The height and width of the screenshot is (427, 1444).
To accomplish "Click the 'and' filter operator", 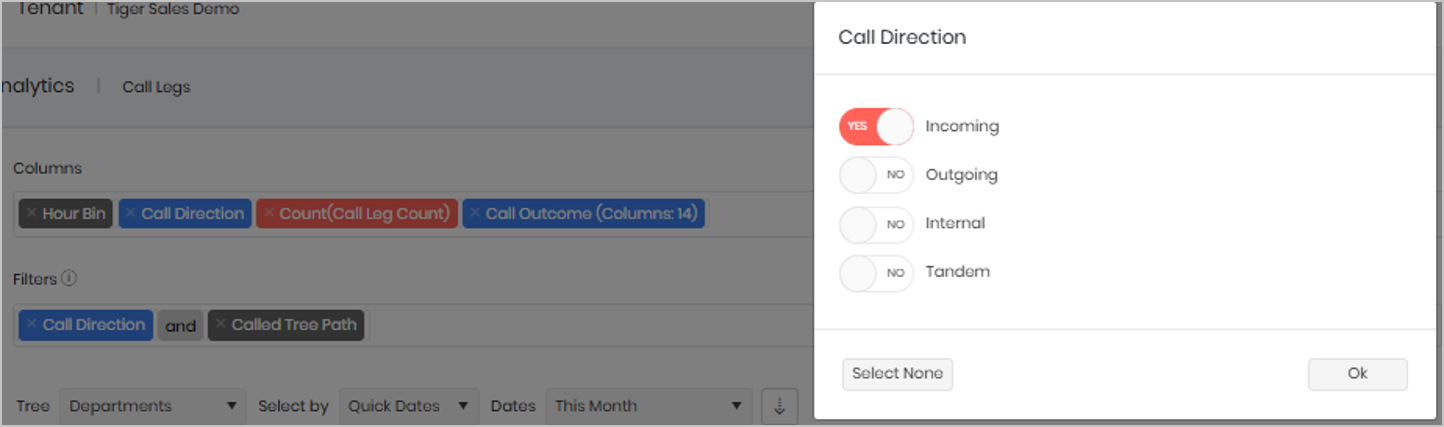I will coord(180,326).
